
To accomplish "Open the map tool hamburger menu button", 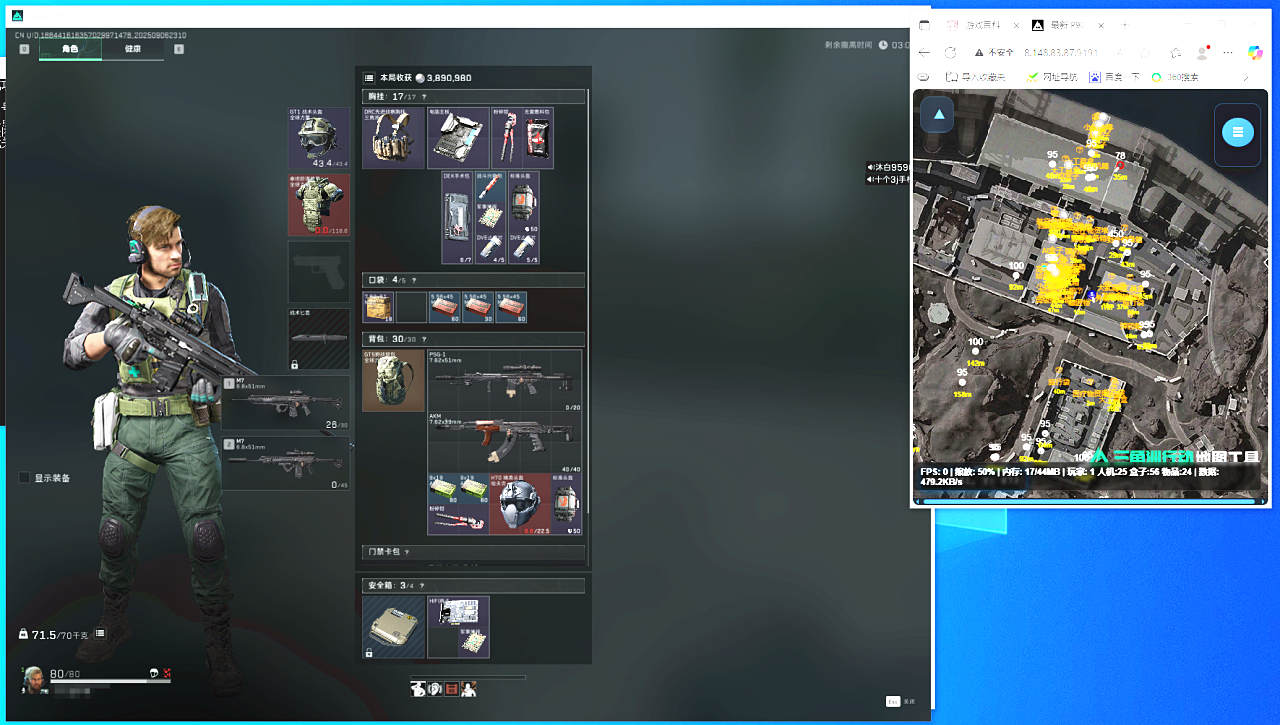I will (1237, 132).
